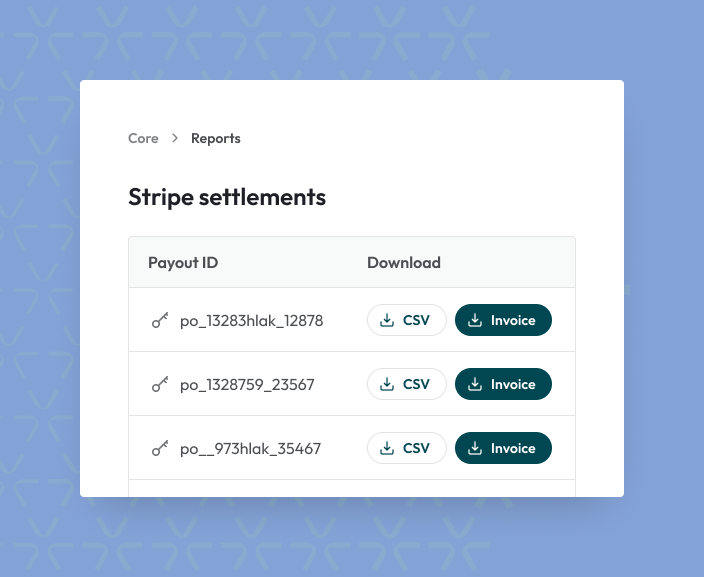Open Reports breadcrumb item

click(216, 139)
